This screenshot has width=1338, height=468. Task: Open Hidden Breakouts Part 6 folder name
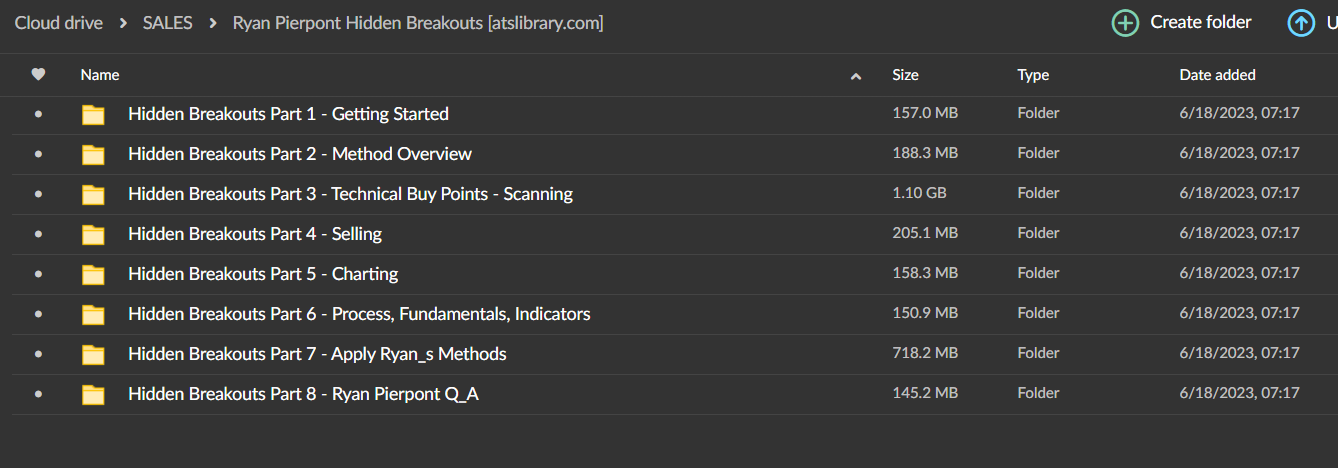pos(359,314)
